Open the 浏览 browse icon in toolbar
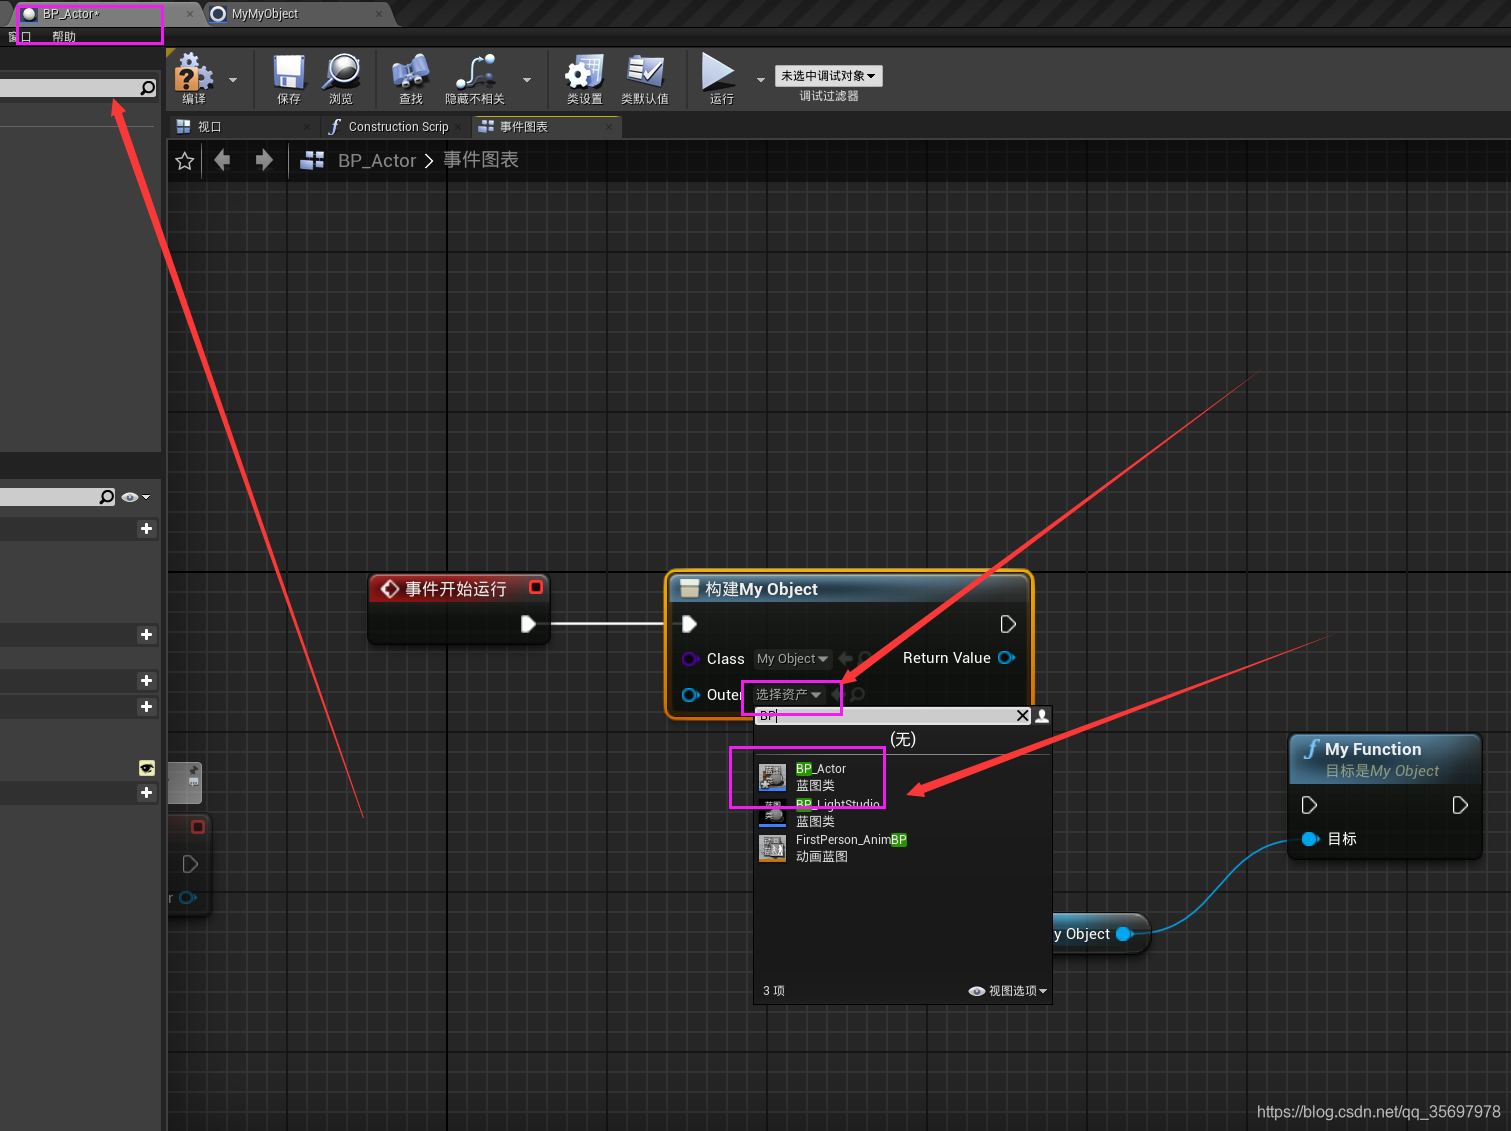Image resolution: width=1511 pixels, height=1131 pixels. 341,79
